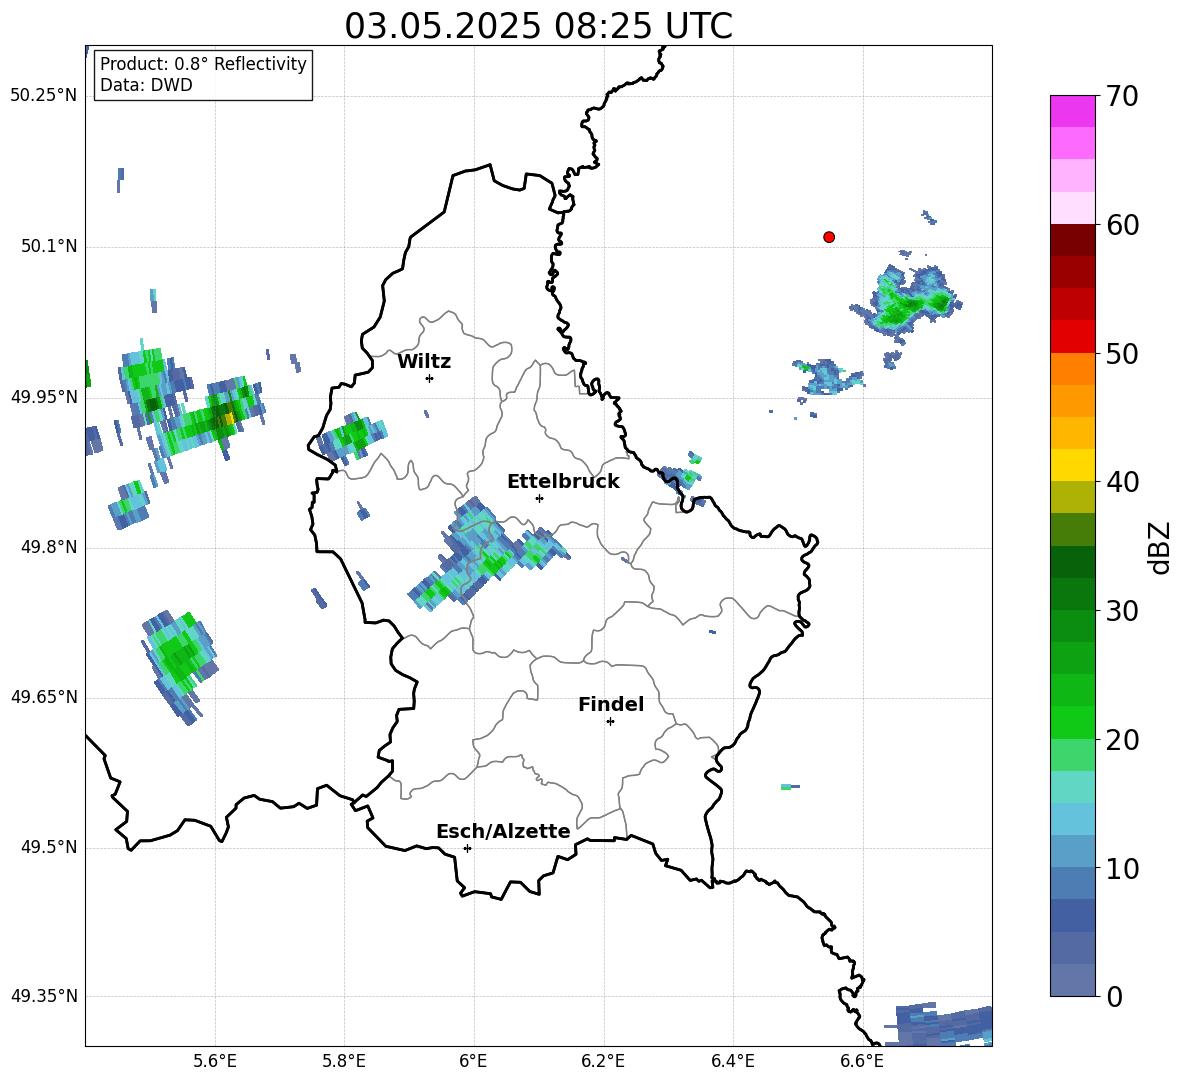
Task: Click the 49.65°N latitude label
Action: 44,697
